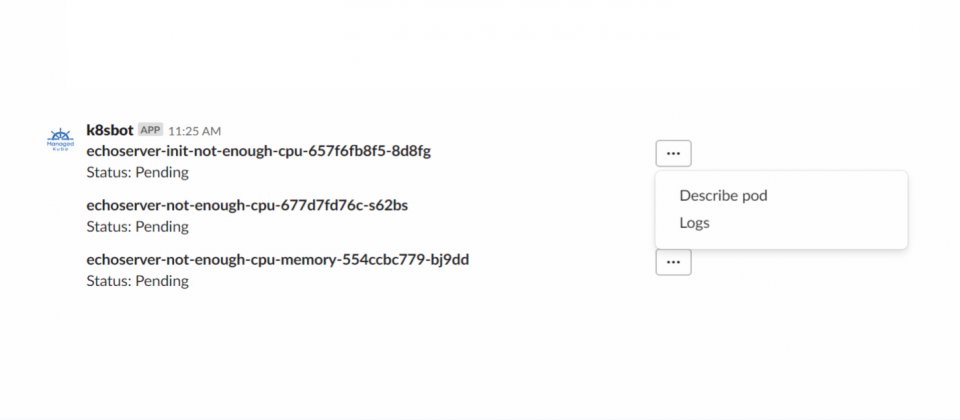The width and height of the screenshot is (960, 420).
Task: Click the APP badge next to k8sbot
Action: 151,130
